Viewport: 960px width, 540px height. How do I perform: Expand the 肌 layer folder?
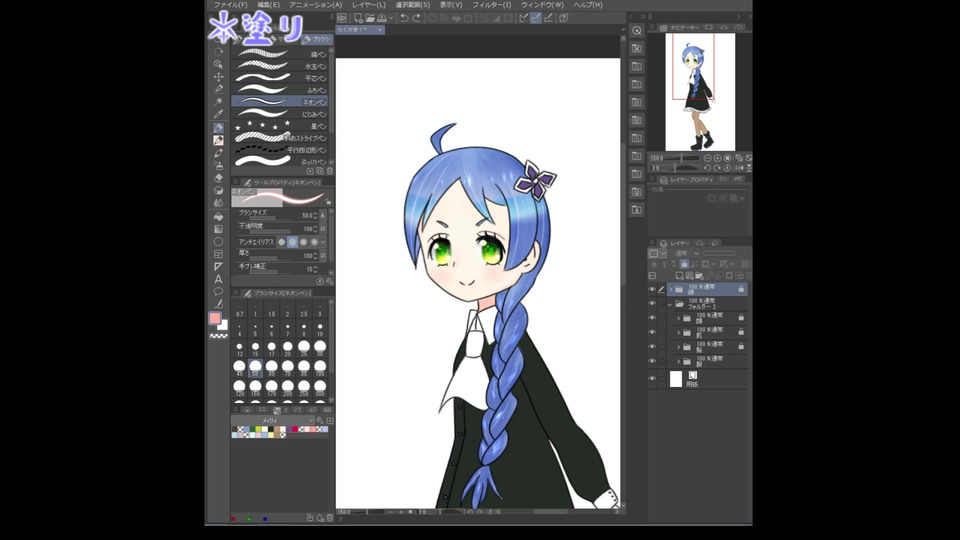pos(678,332)
